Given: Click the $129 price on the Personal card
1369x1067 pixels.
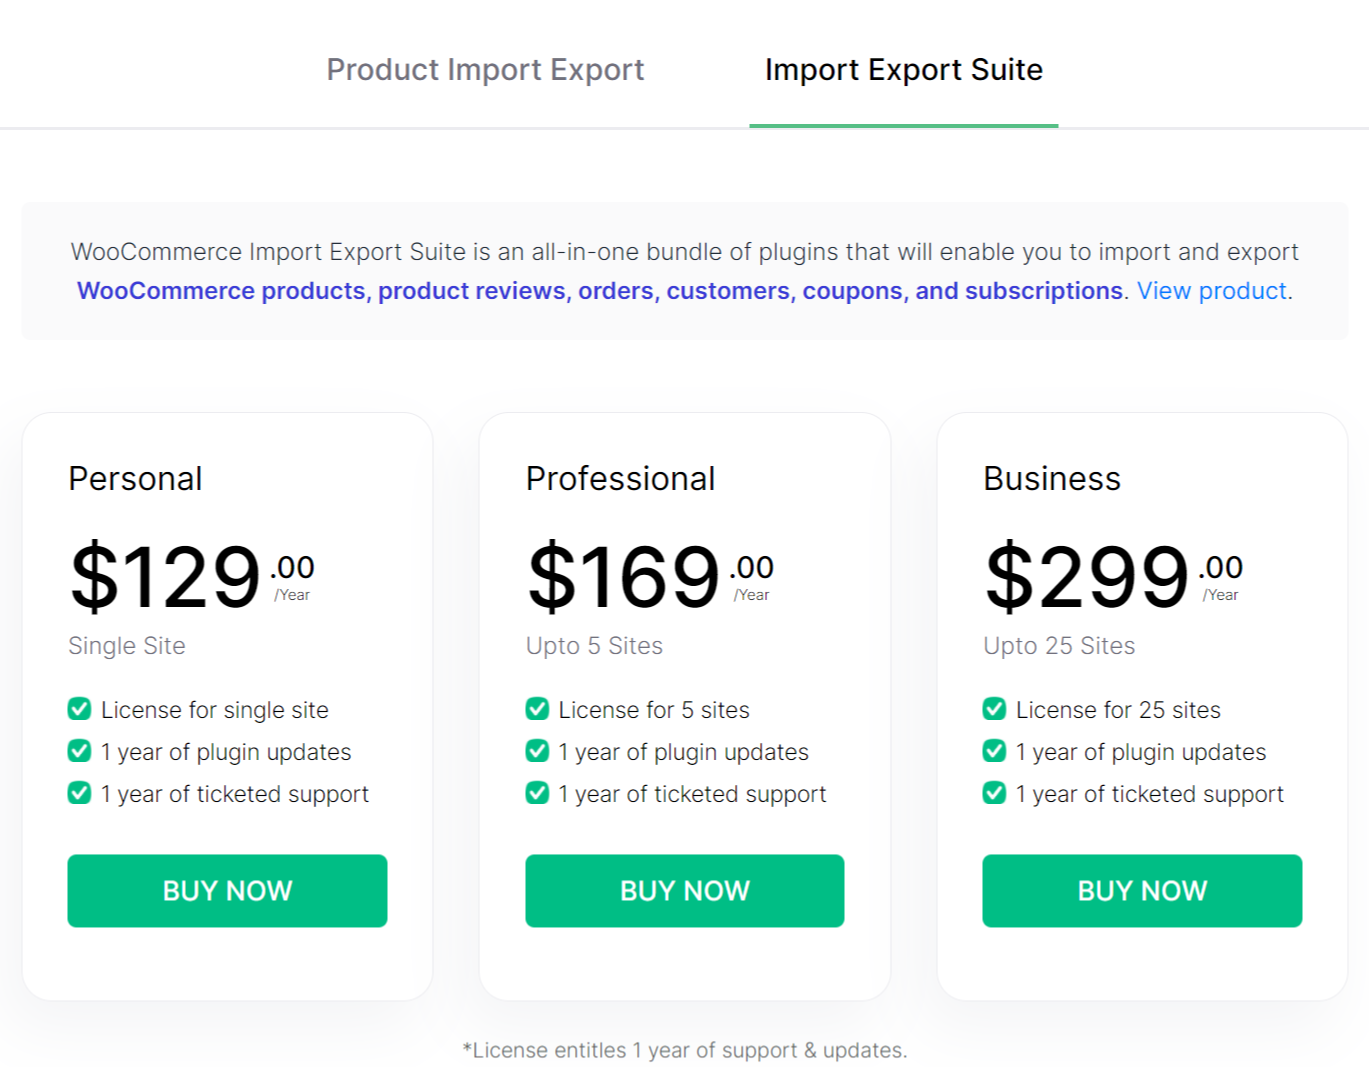Looking at the screenshot, I should (x=165, y=578).
